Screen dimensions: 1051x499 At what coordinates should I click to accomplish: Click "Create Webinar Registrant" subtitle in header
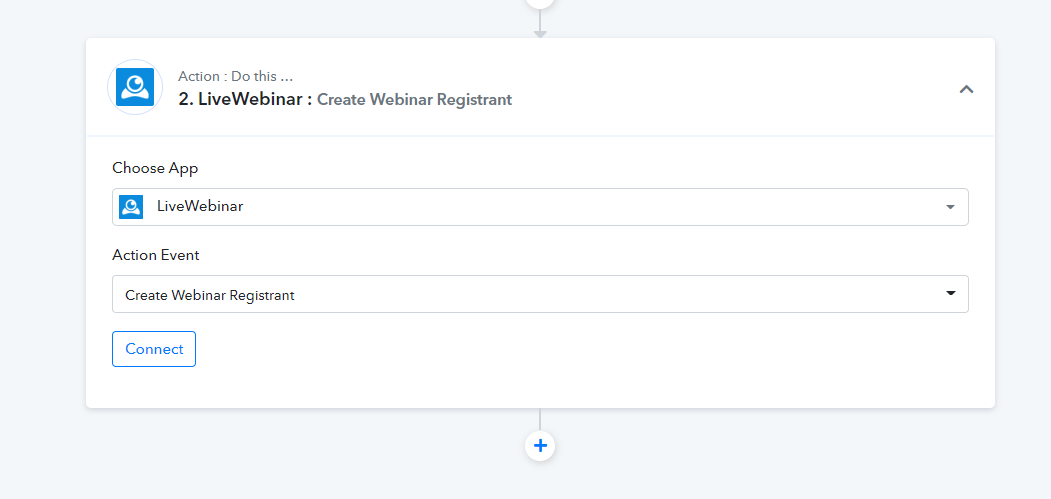414,100
